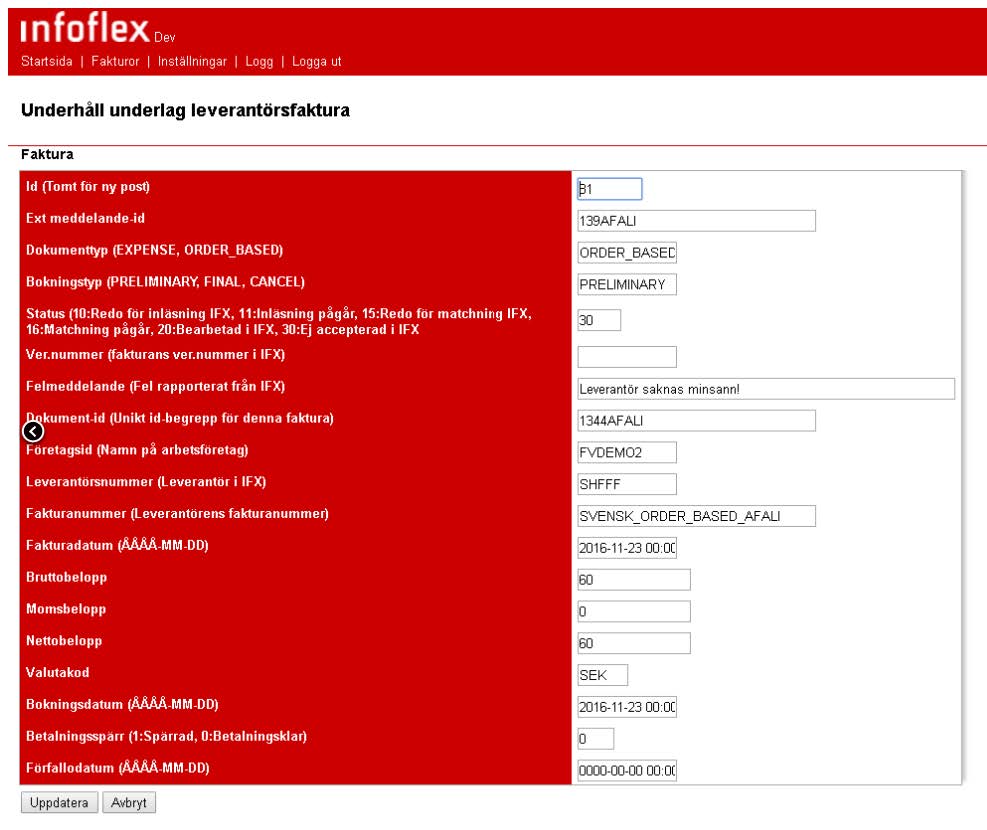
Task: Click the label 'Id (Tomt för ny post)'
Action: [87, 186]
